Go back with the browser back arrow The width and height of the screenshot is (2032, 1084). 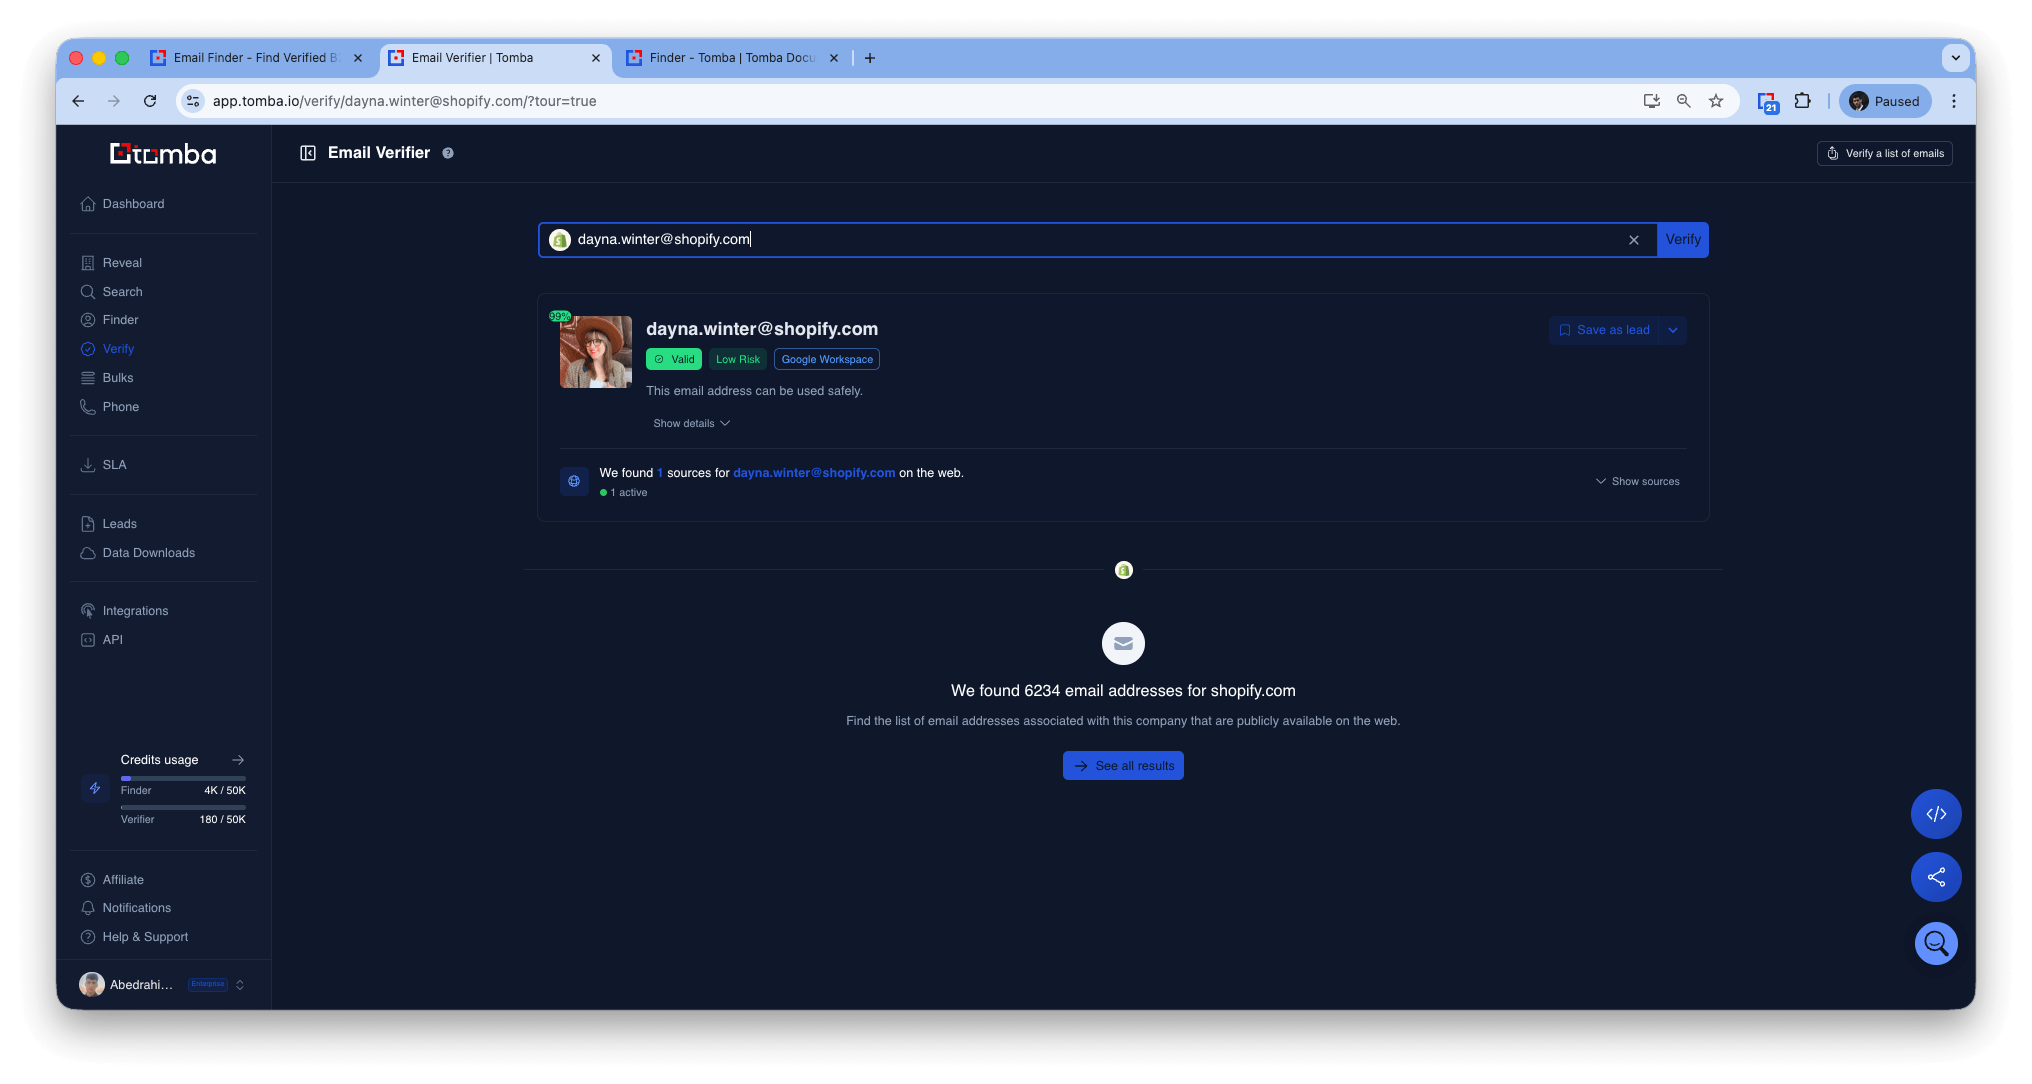pos(78,101)
